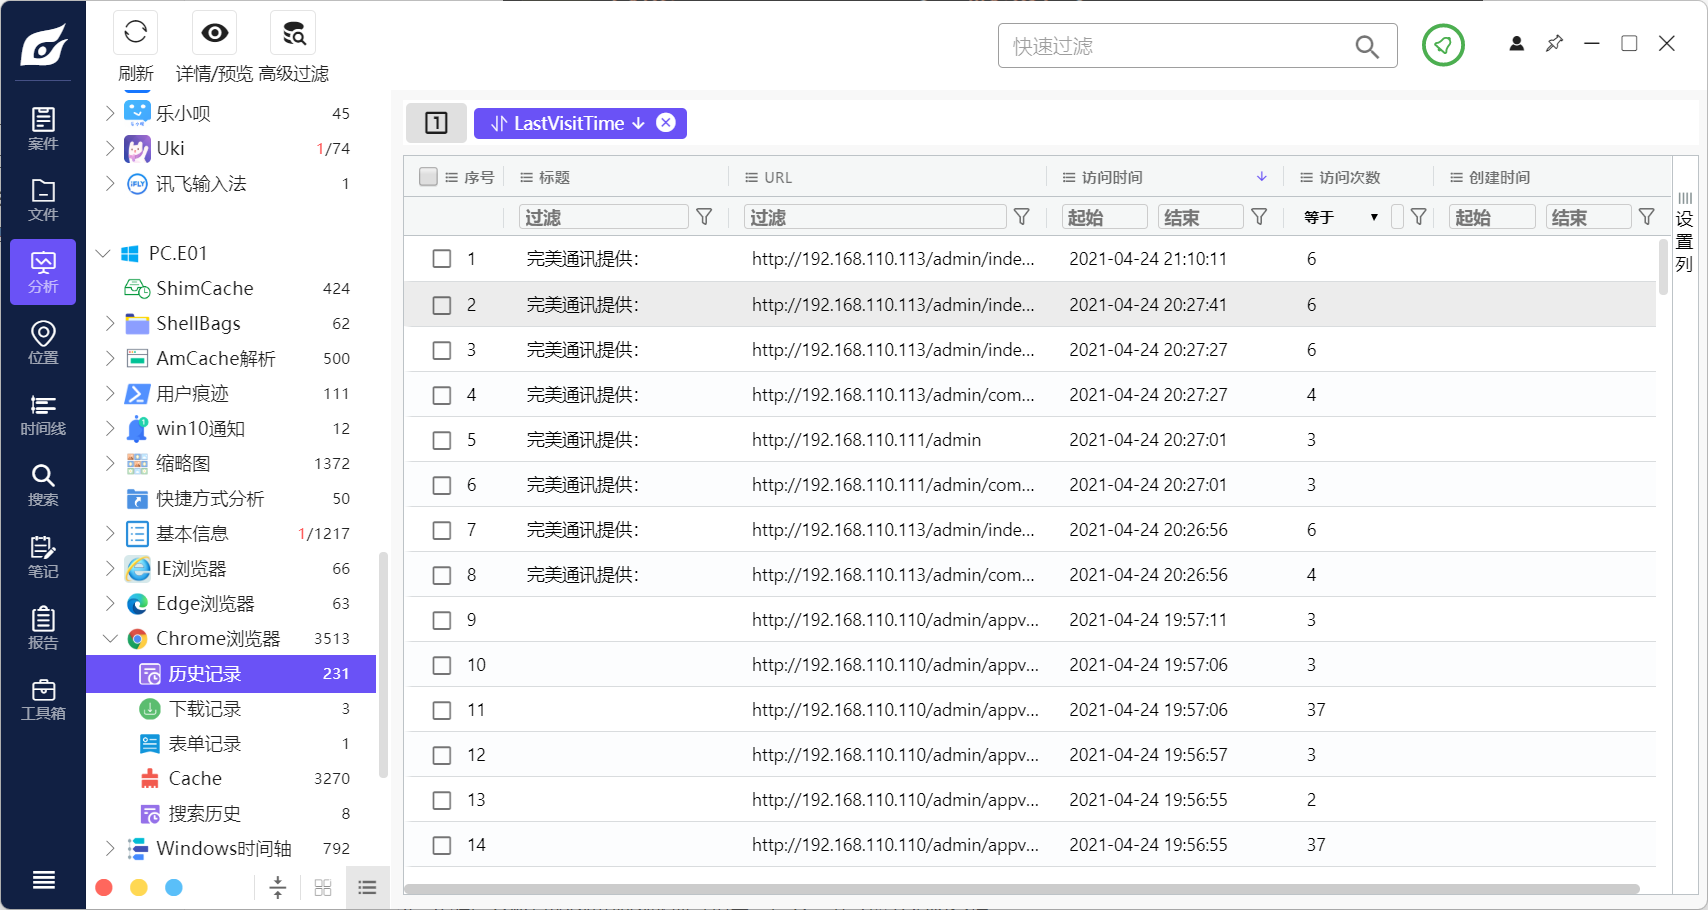Image resolution: width=1708 pixels, height=910 pixels.
Task: Sort by the 访问次数 column header
Action: (1349, 177)
